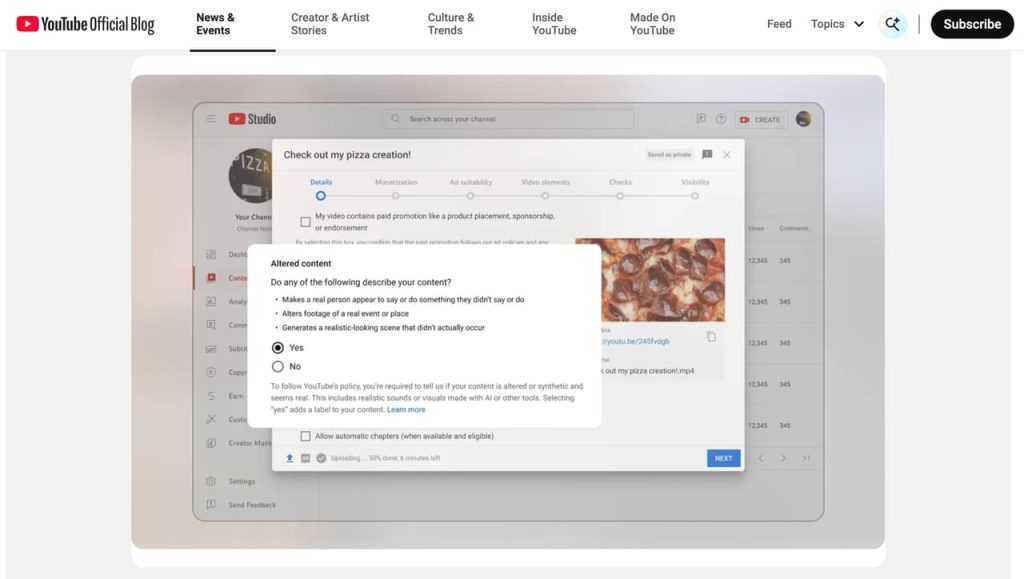Check the paid promotion checkbox

click(x=305, y=222)
